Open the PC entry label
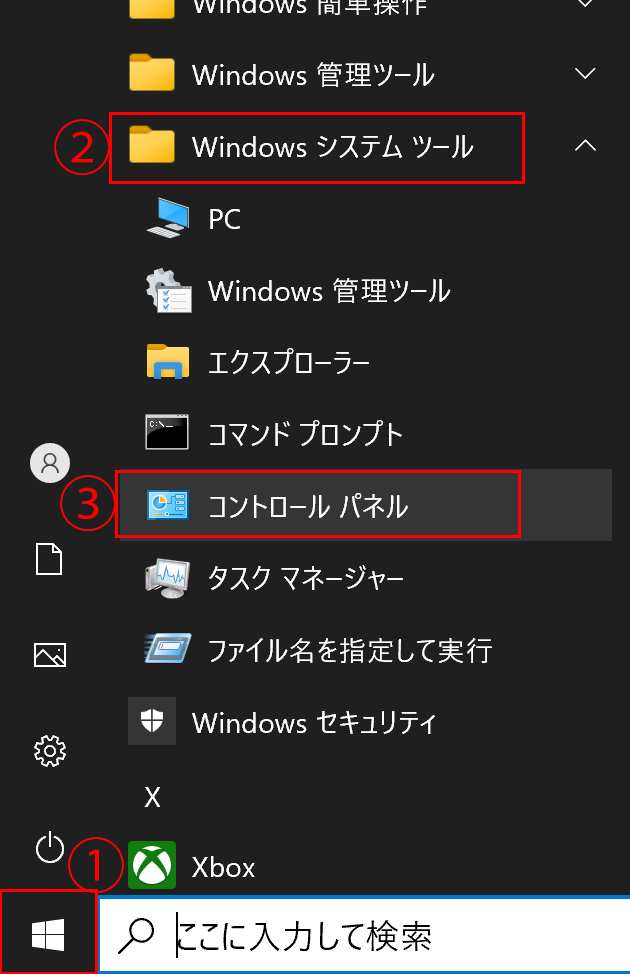 click(225, 219)
